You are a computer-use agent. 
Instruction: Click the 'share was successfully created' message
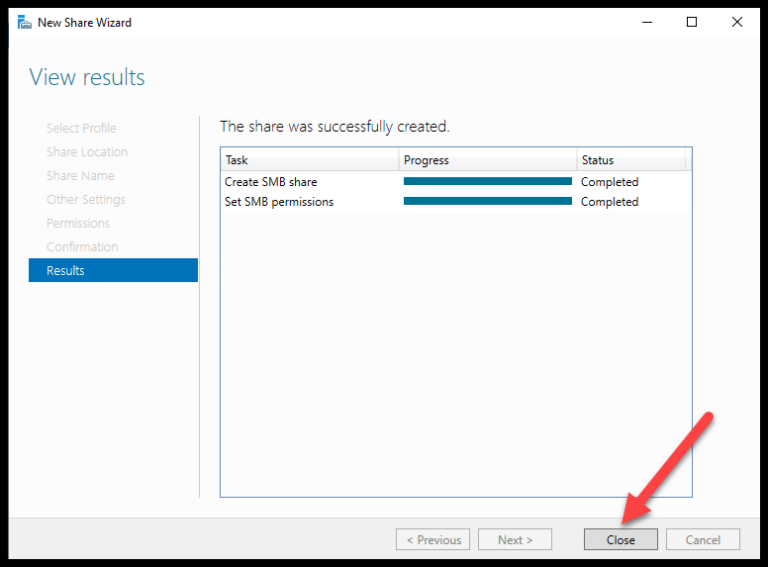335,127
